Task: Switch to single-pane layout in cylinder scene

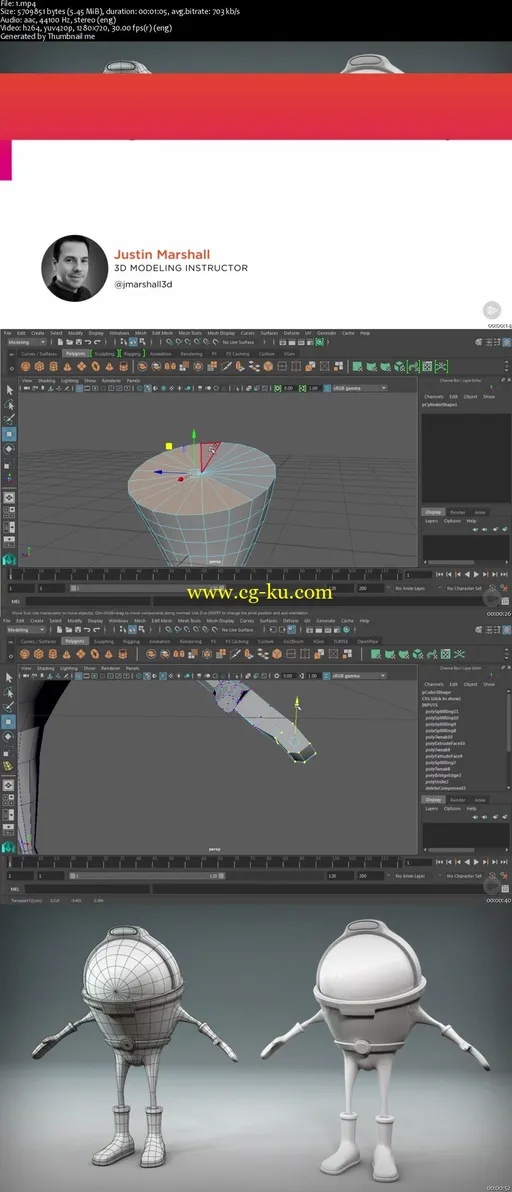Action: (x=9, y=498)
